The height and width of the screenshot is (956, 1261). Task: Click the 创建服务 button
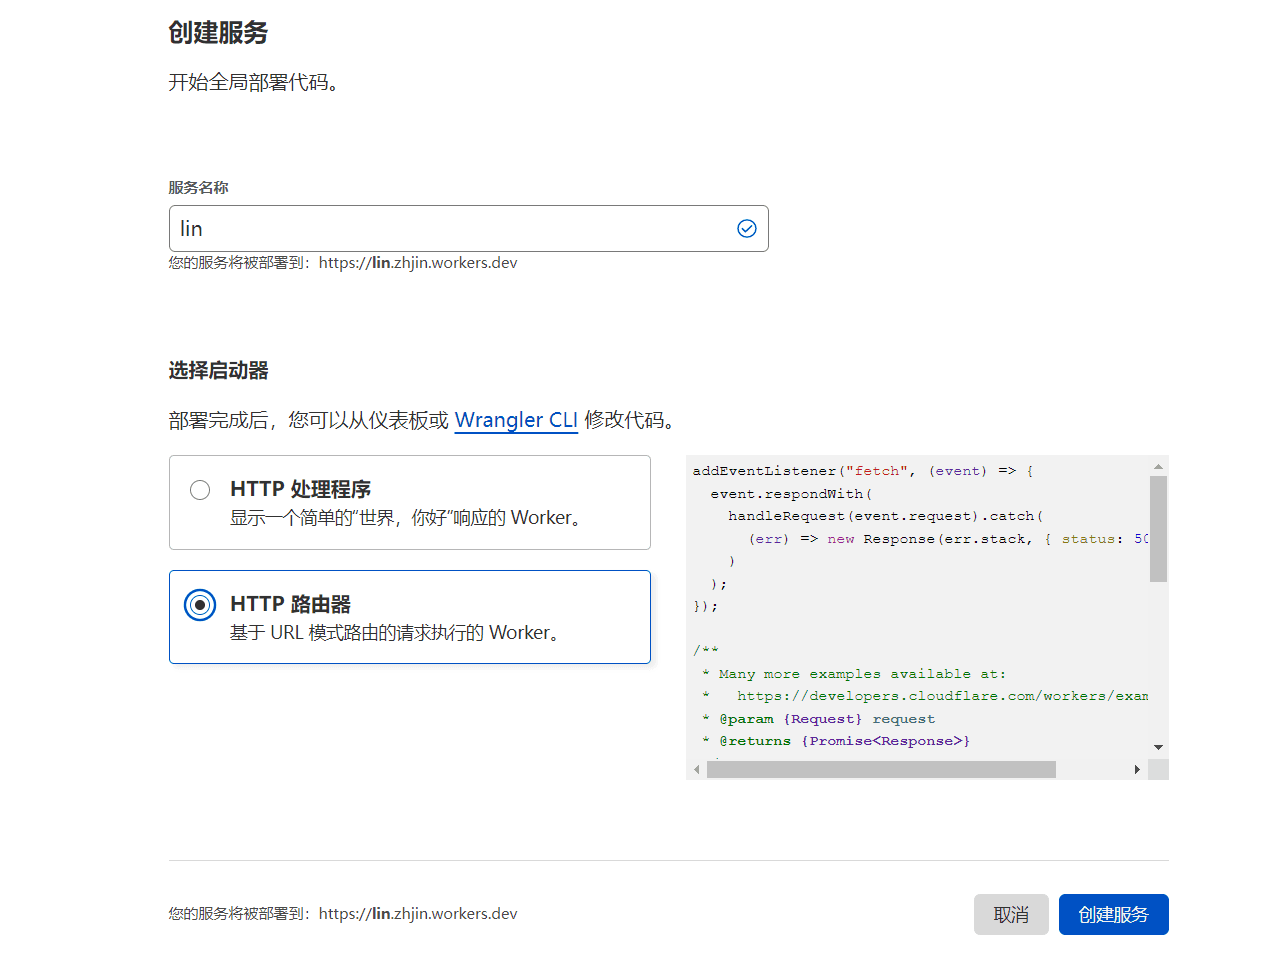coord(1113,914)
